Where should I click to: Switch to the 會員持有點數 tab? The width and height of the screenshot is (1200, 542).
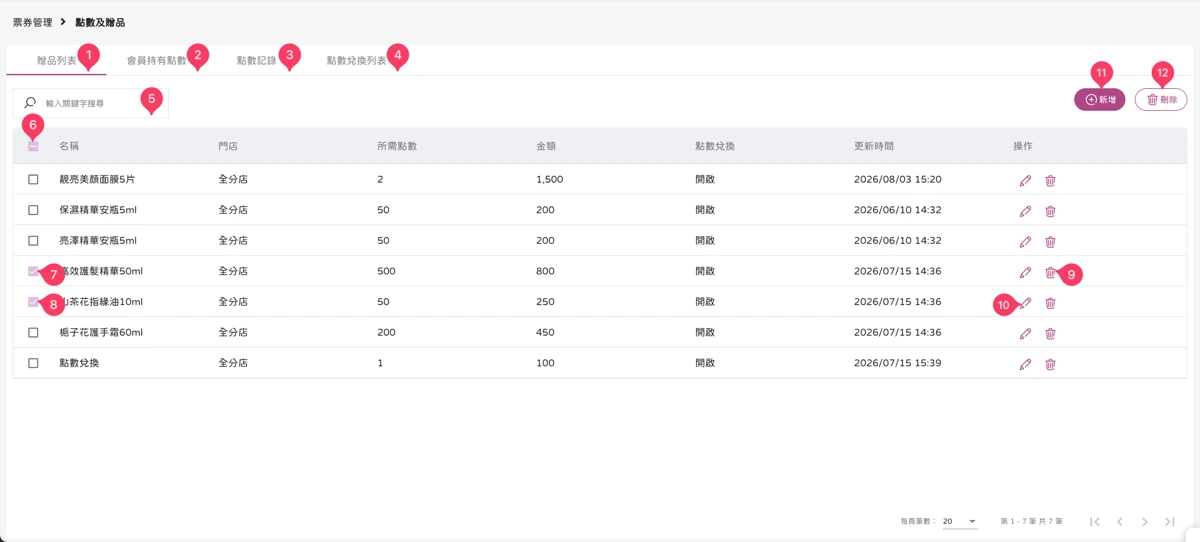157,61
